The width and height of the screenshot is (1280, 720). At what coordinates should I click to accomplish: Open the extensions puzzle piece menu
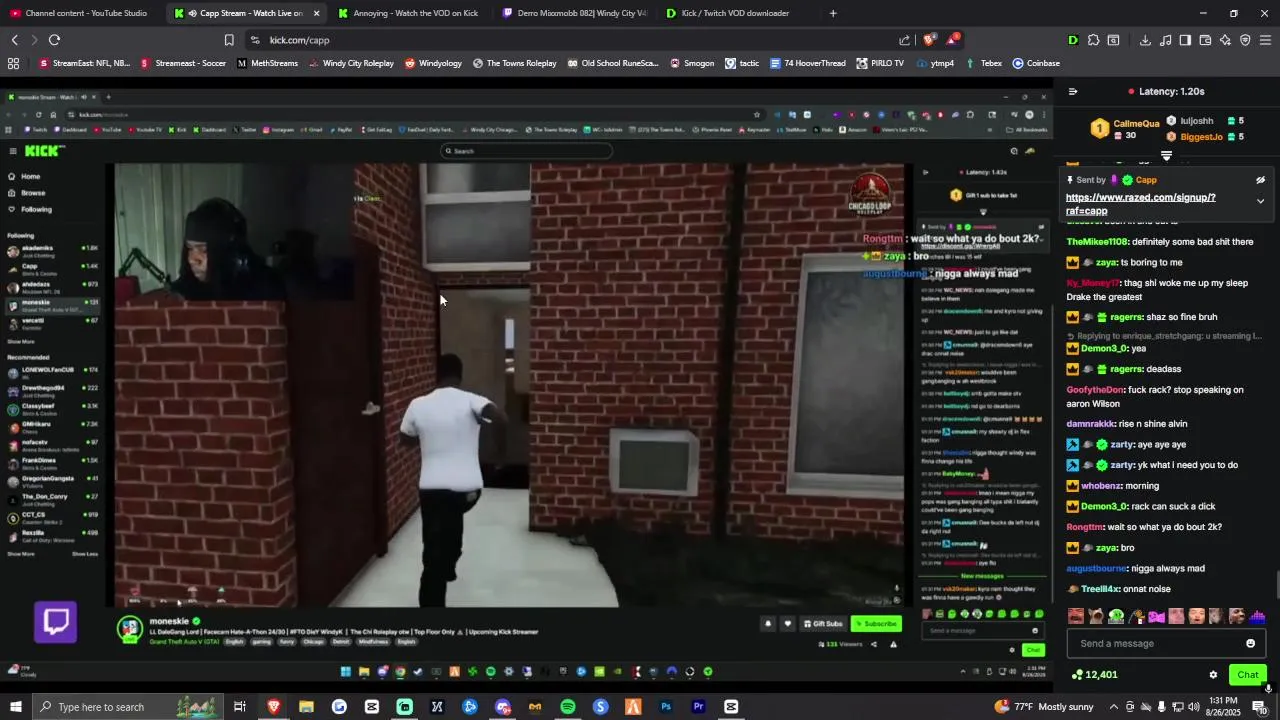tap(1093, 40)
